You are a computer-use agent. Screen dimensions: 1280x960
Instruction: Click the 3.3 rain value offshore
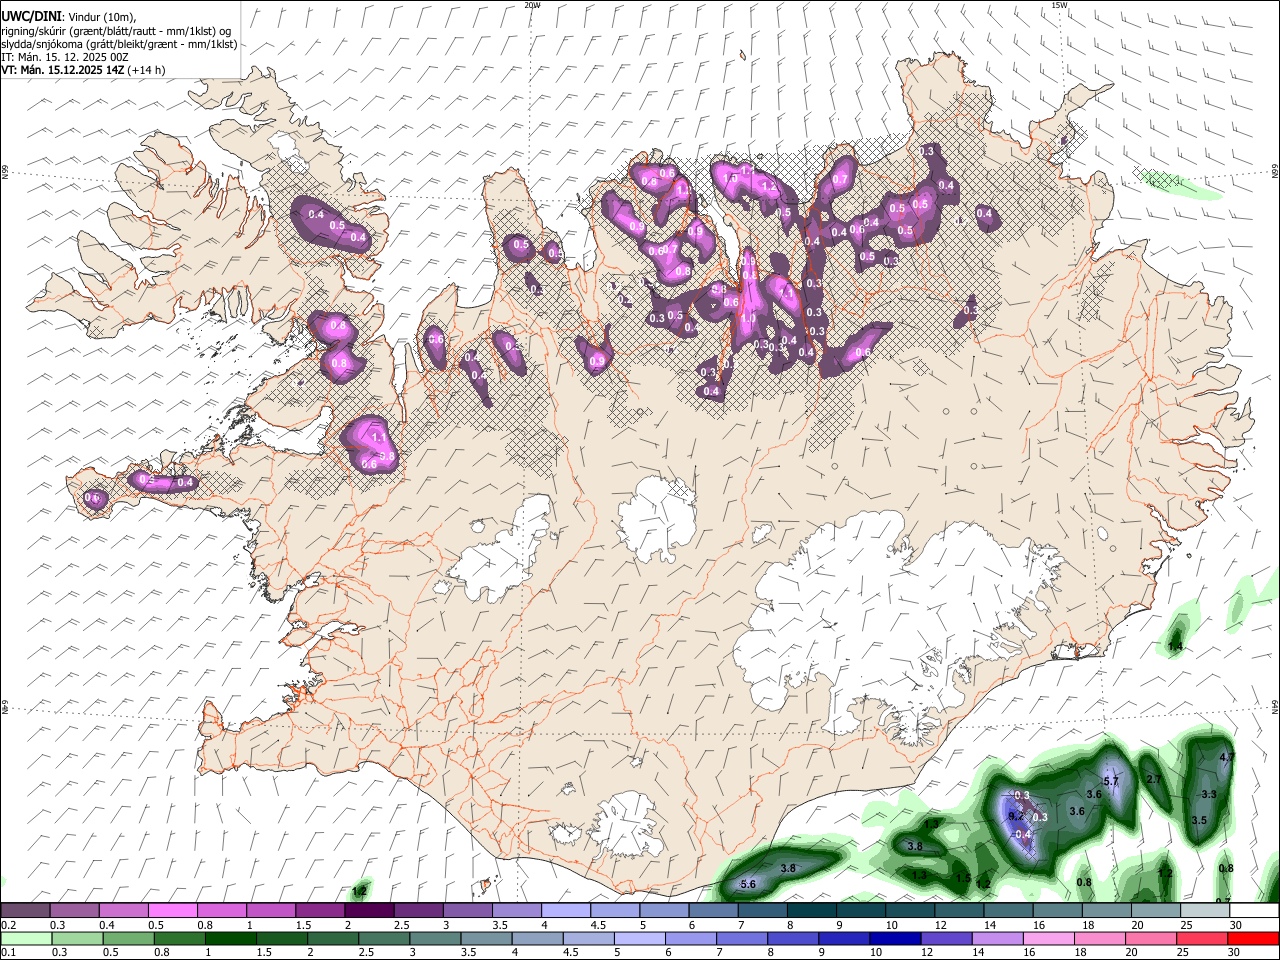click(x=1208, y=795)
